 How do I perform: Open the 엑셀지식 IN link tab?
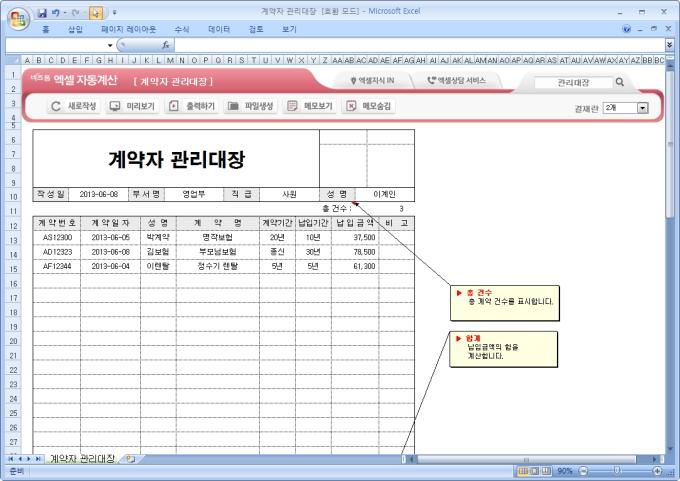pos(372,81)
